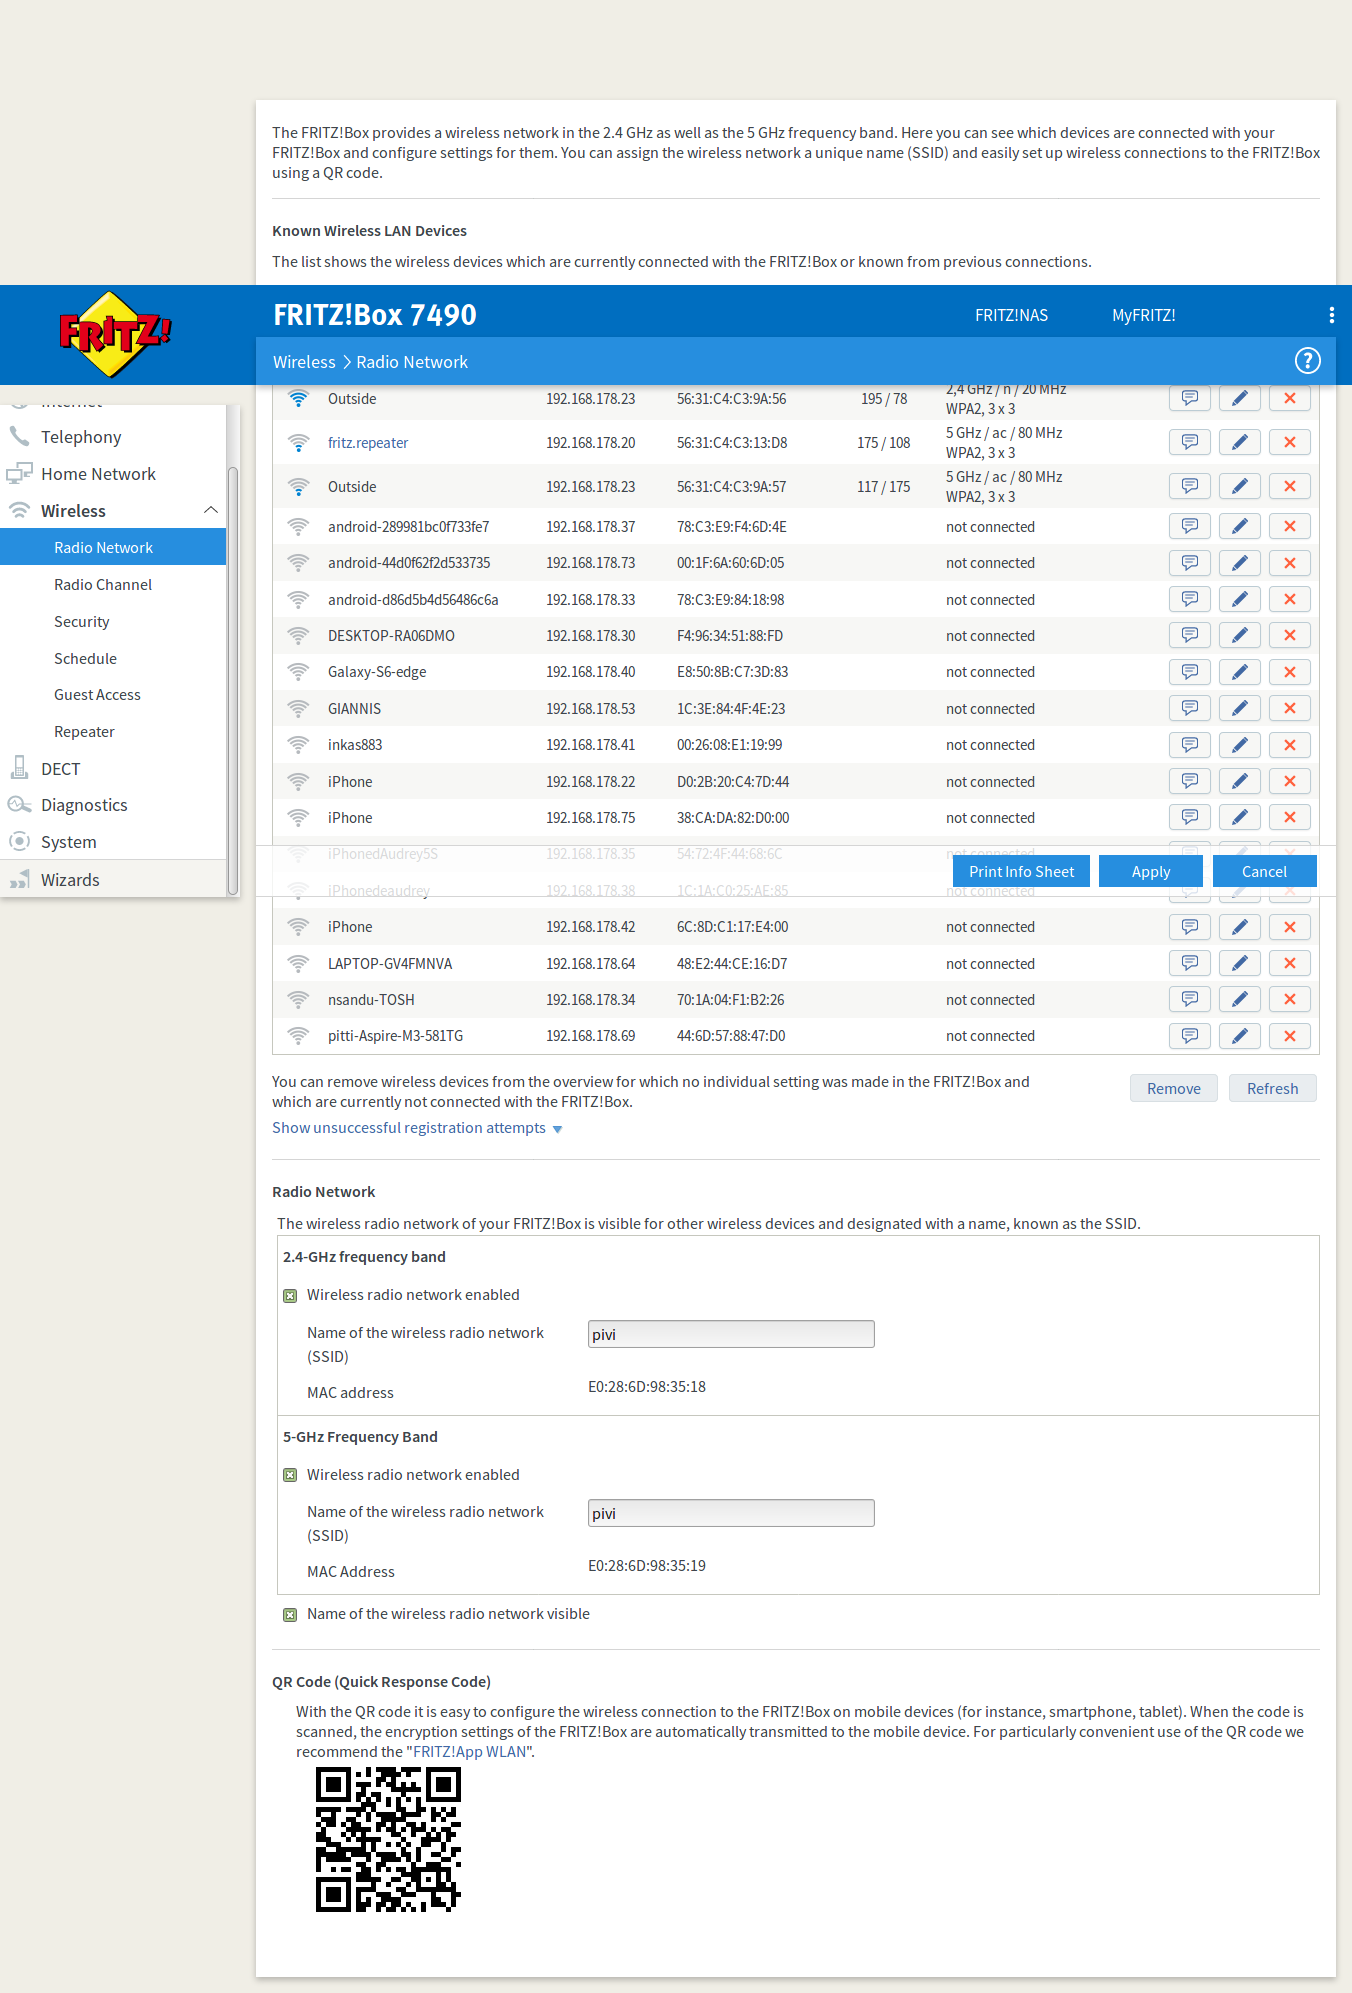Open the fritz.repeater device link
Image resolution: width=1352 pixels, height=1993 pixels.
[x=368, y=443]
